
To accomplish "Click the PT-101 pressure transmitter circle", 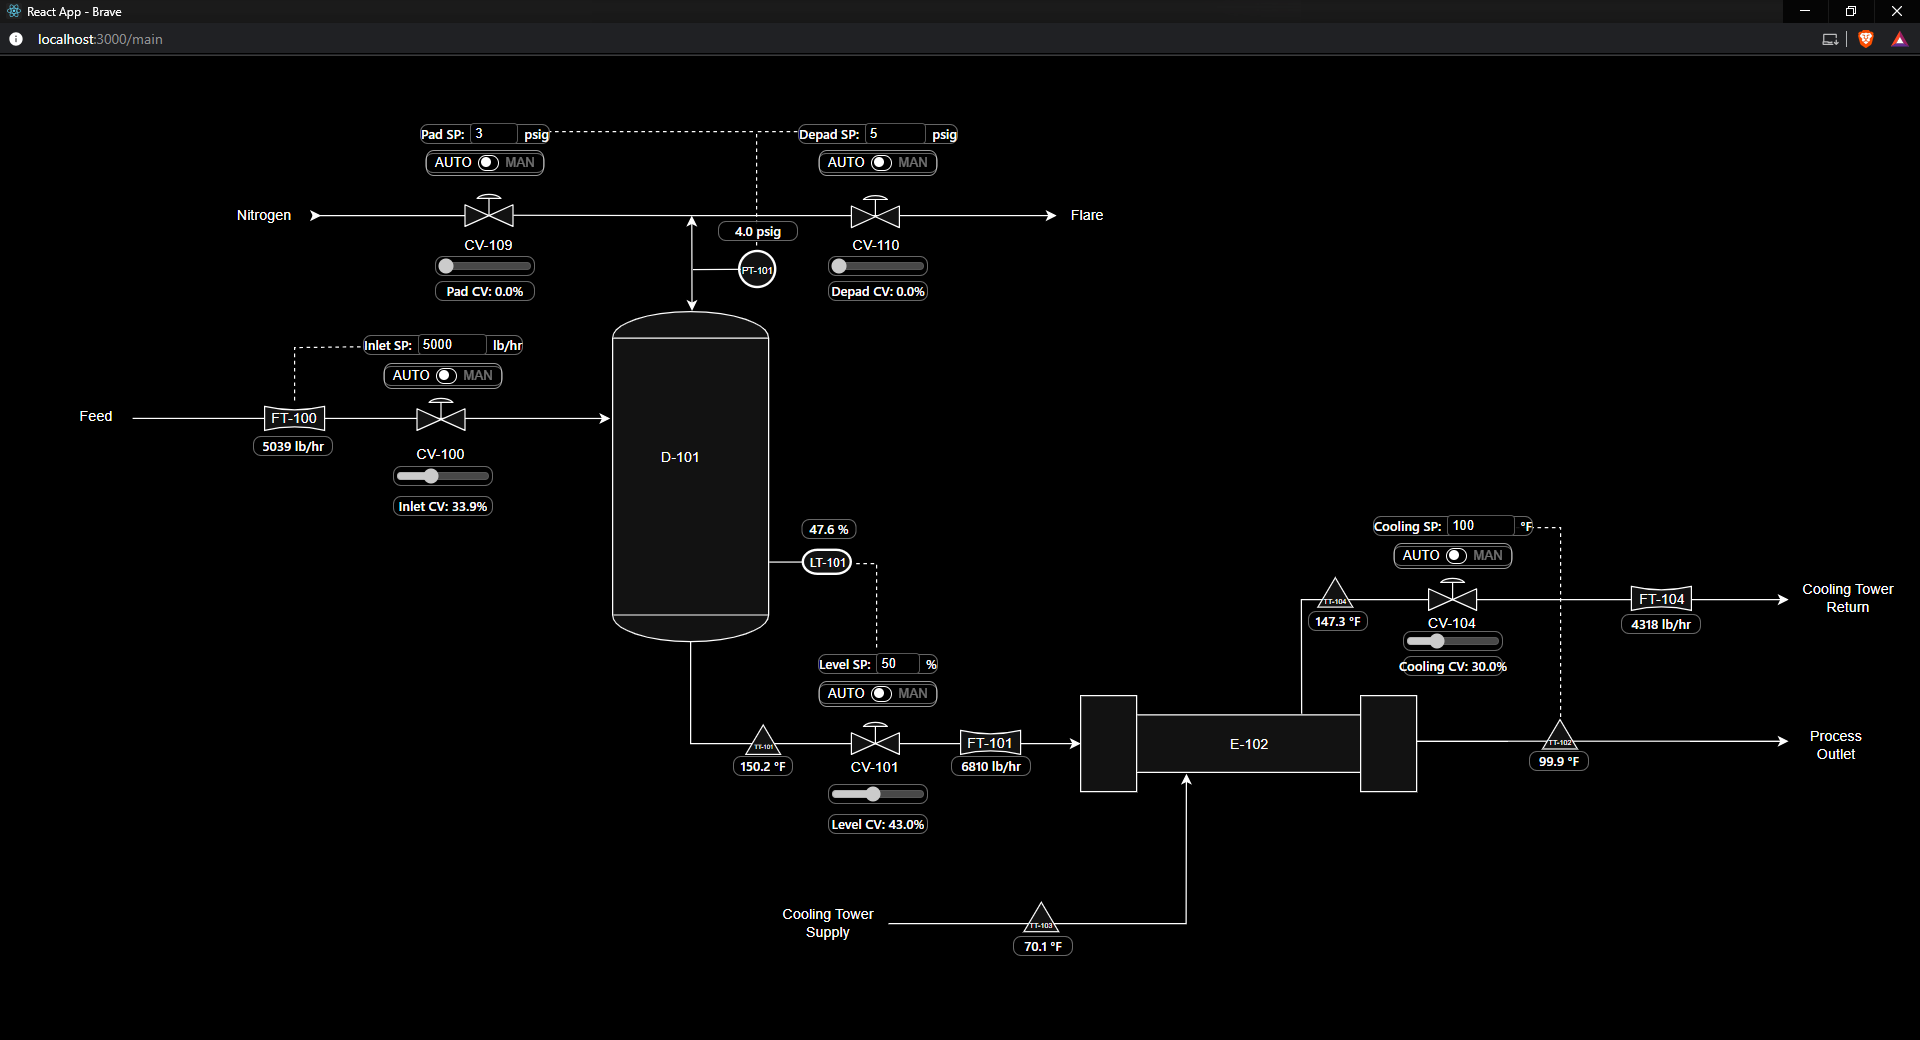I will 757,269.
